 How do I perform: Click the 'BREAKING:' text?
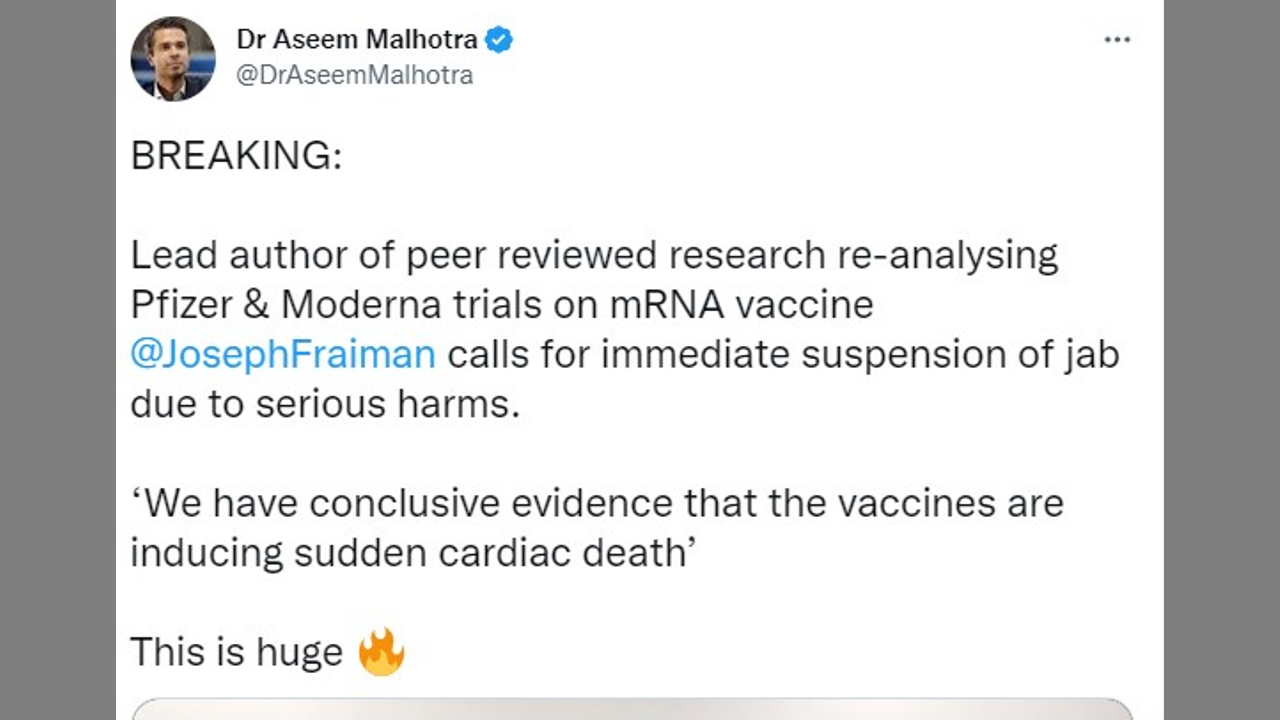pyautogui.click(x=236, y=156)
